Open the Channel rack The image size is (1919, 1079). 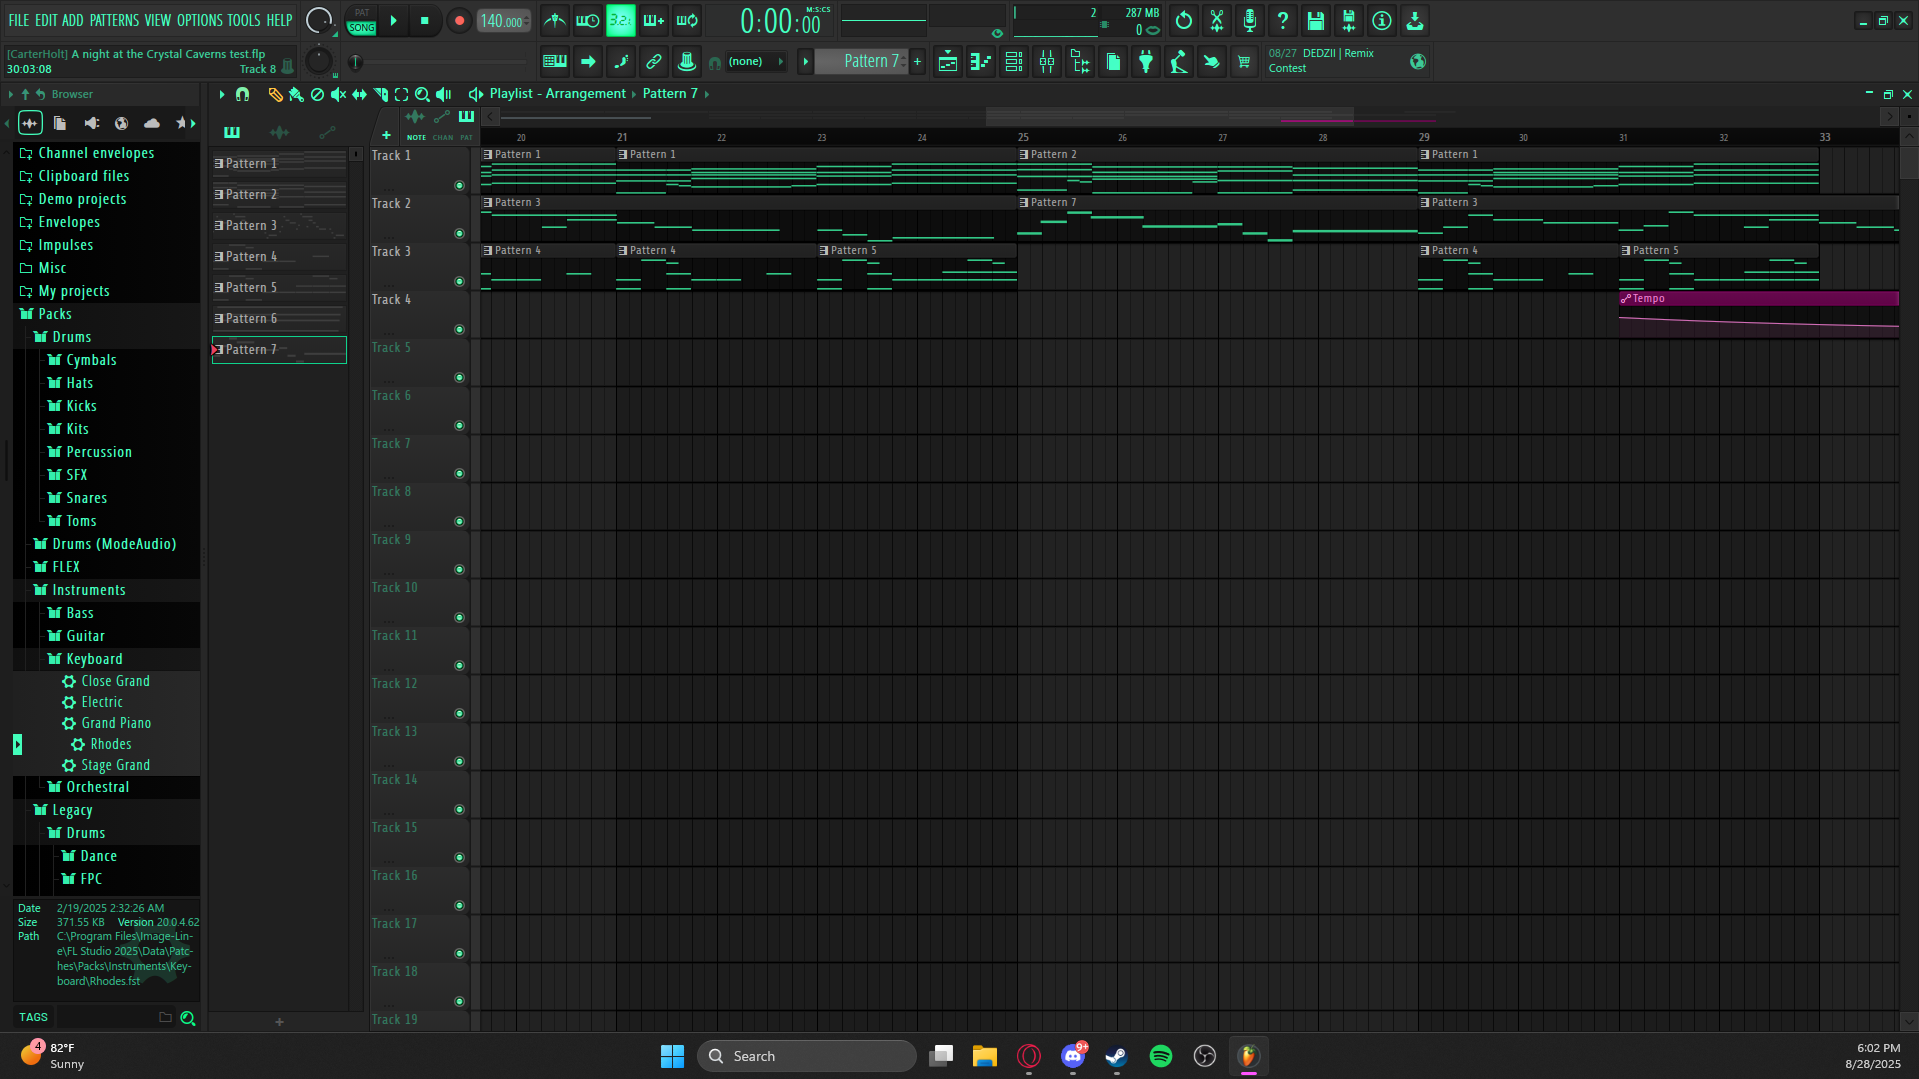point(1013,62)
